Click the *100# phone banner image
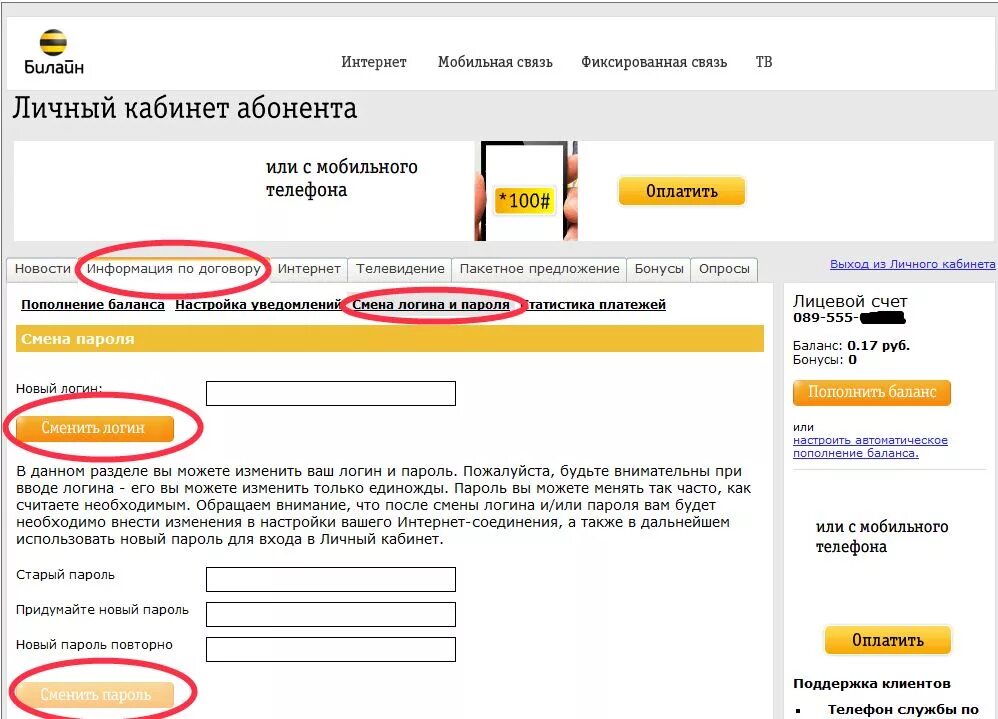 526,191
